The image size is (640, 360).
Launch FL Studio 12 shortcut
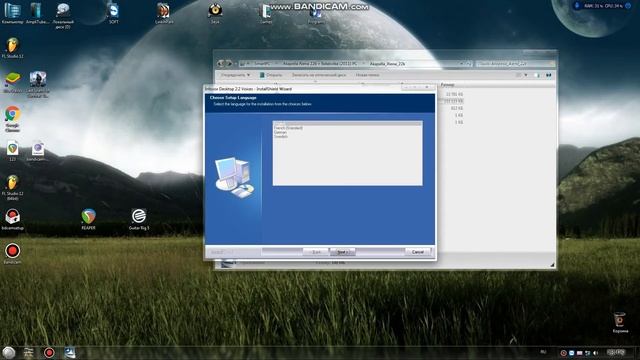(x=12, y=48)
